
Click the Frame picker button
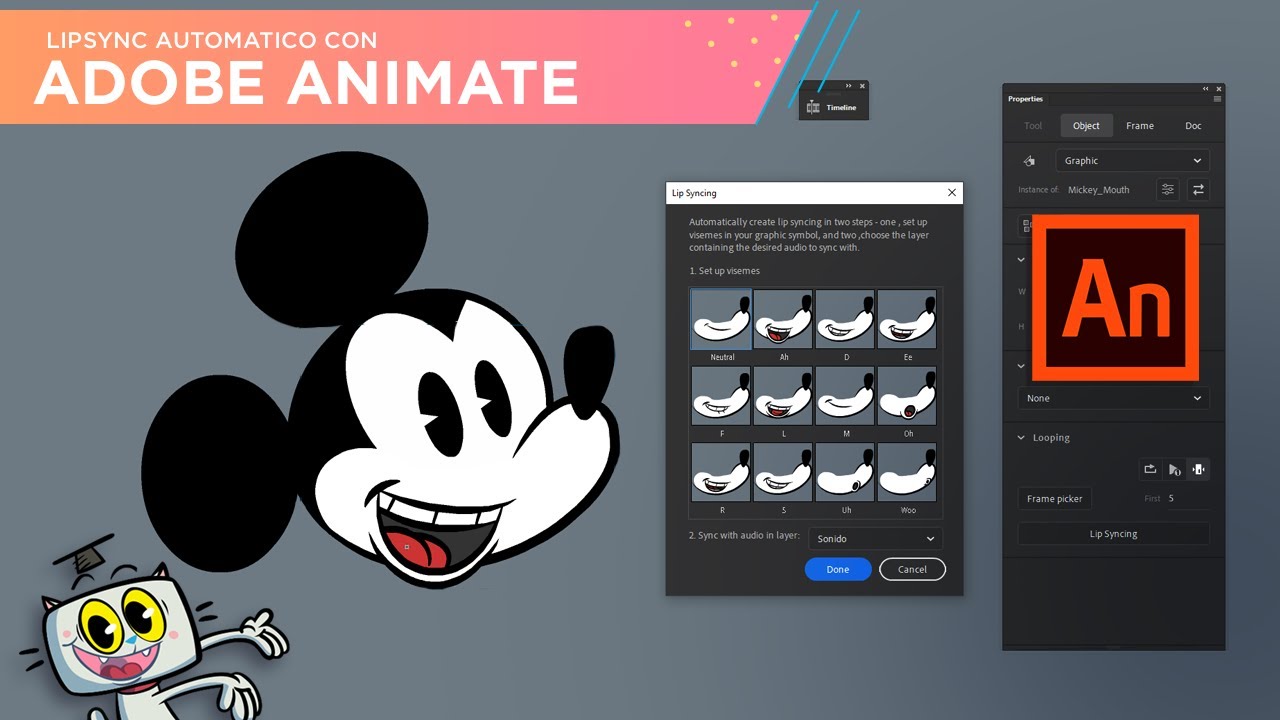click(1055, 499)
